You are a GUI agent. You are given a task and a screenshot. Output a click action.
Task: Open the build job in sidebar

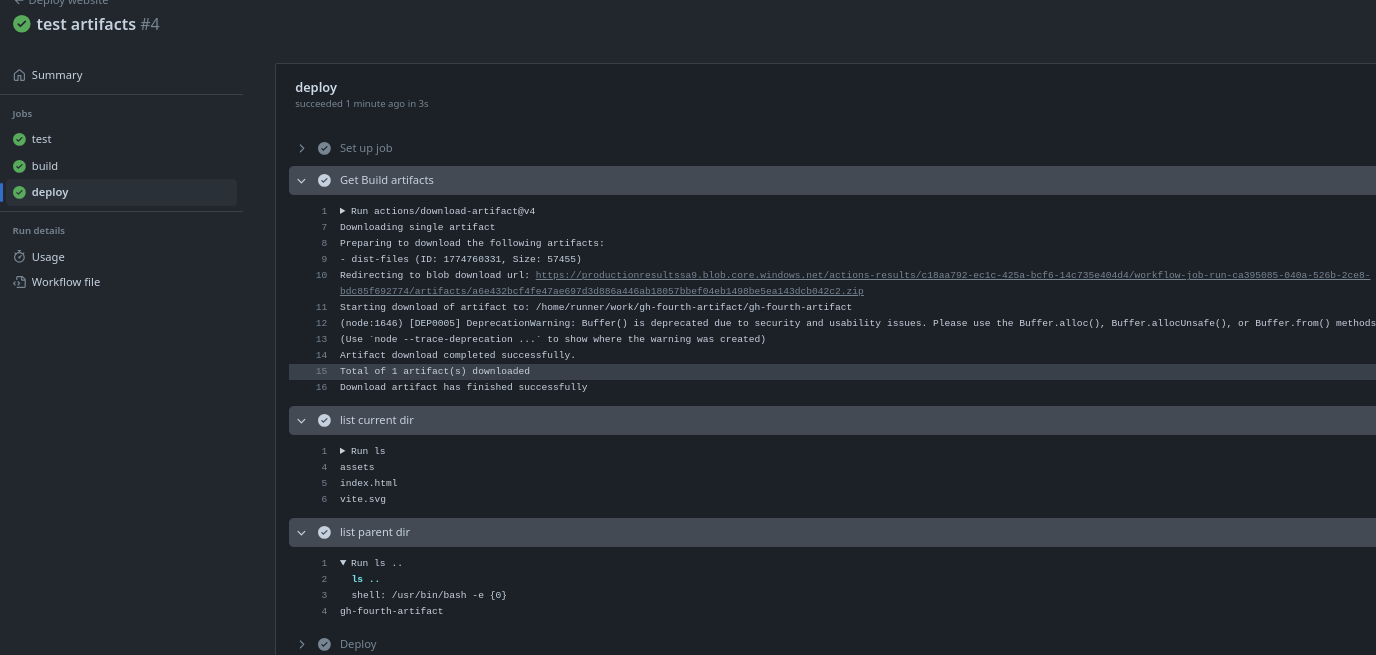click(45, 166)
